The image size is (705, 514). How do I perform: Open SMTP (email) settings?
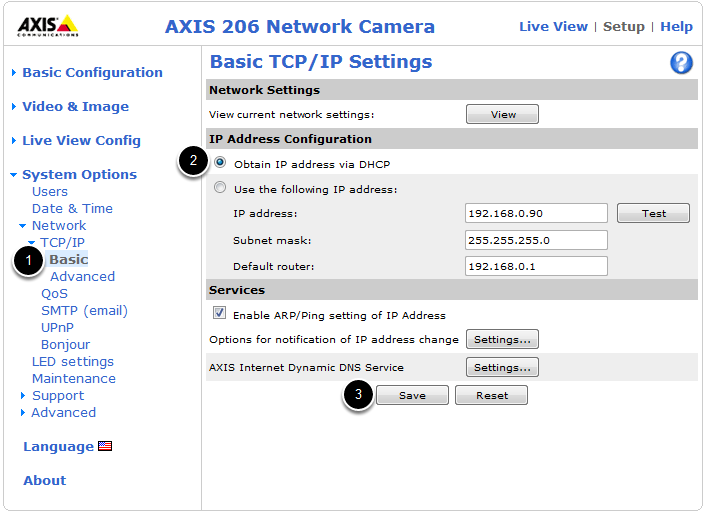[x=85, y=311]
